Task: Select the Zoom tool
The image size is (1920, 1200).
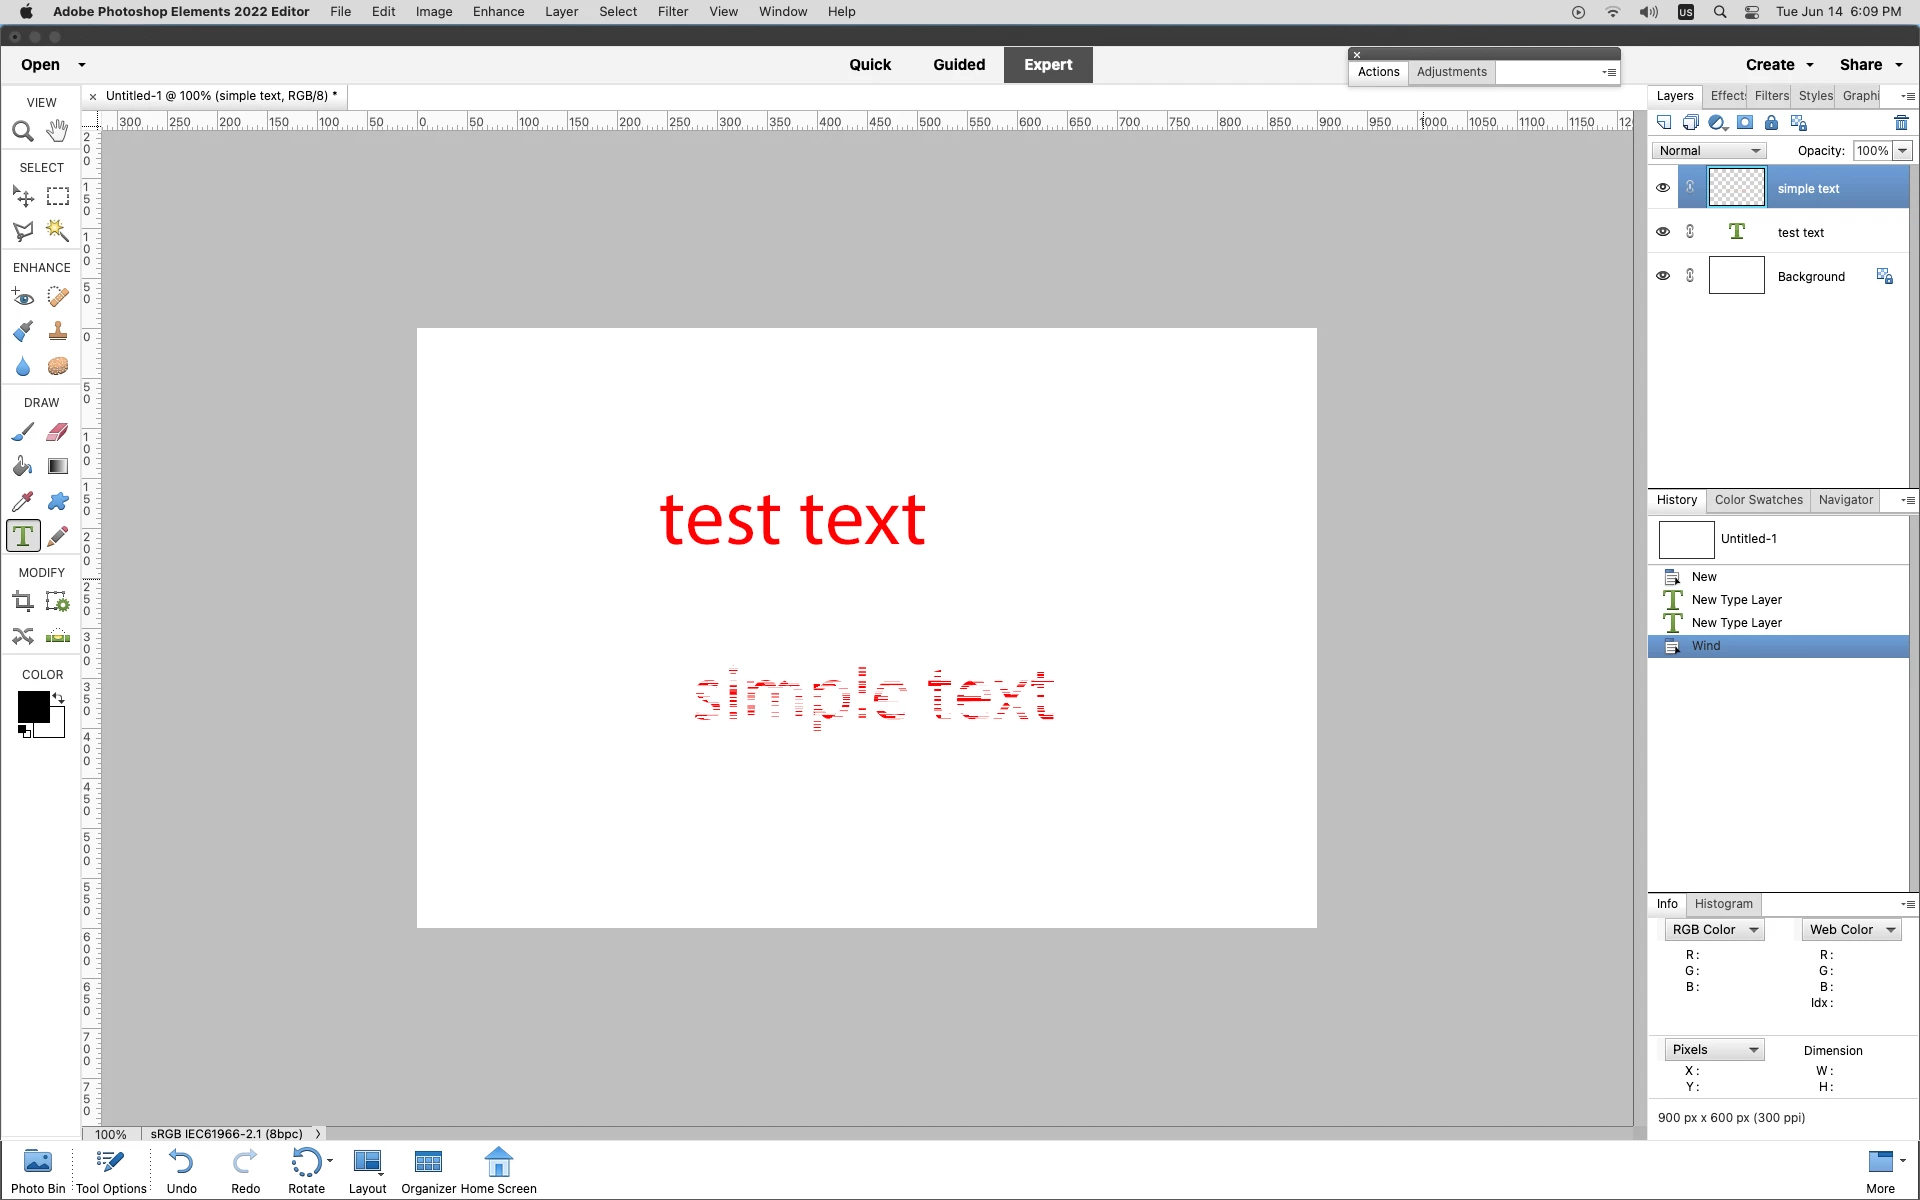Action: click(23, 131)
